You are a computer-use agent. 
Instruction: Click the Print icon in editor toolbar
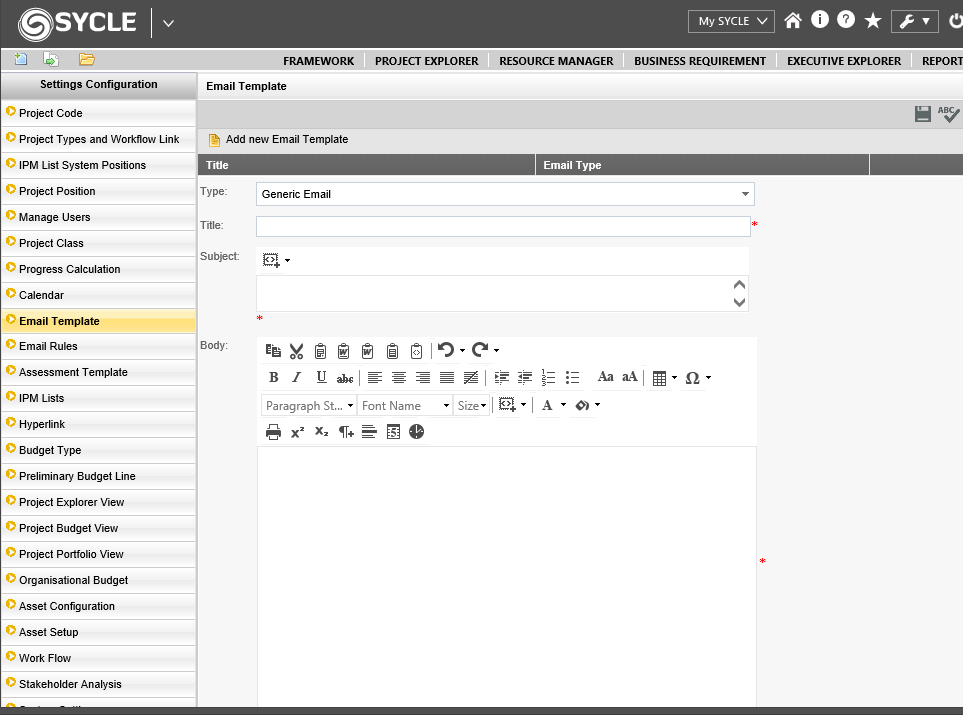coord(273,432)
